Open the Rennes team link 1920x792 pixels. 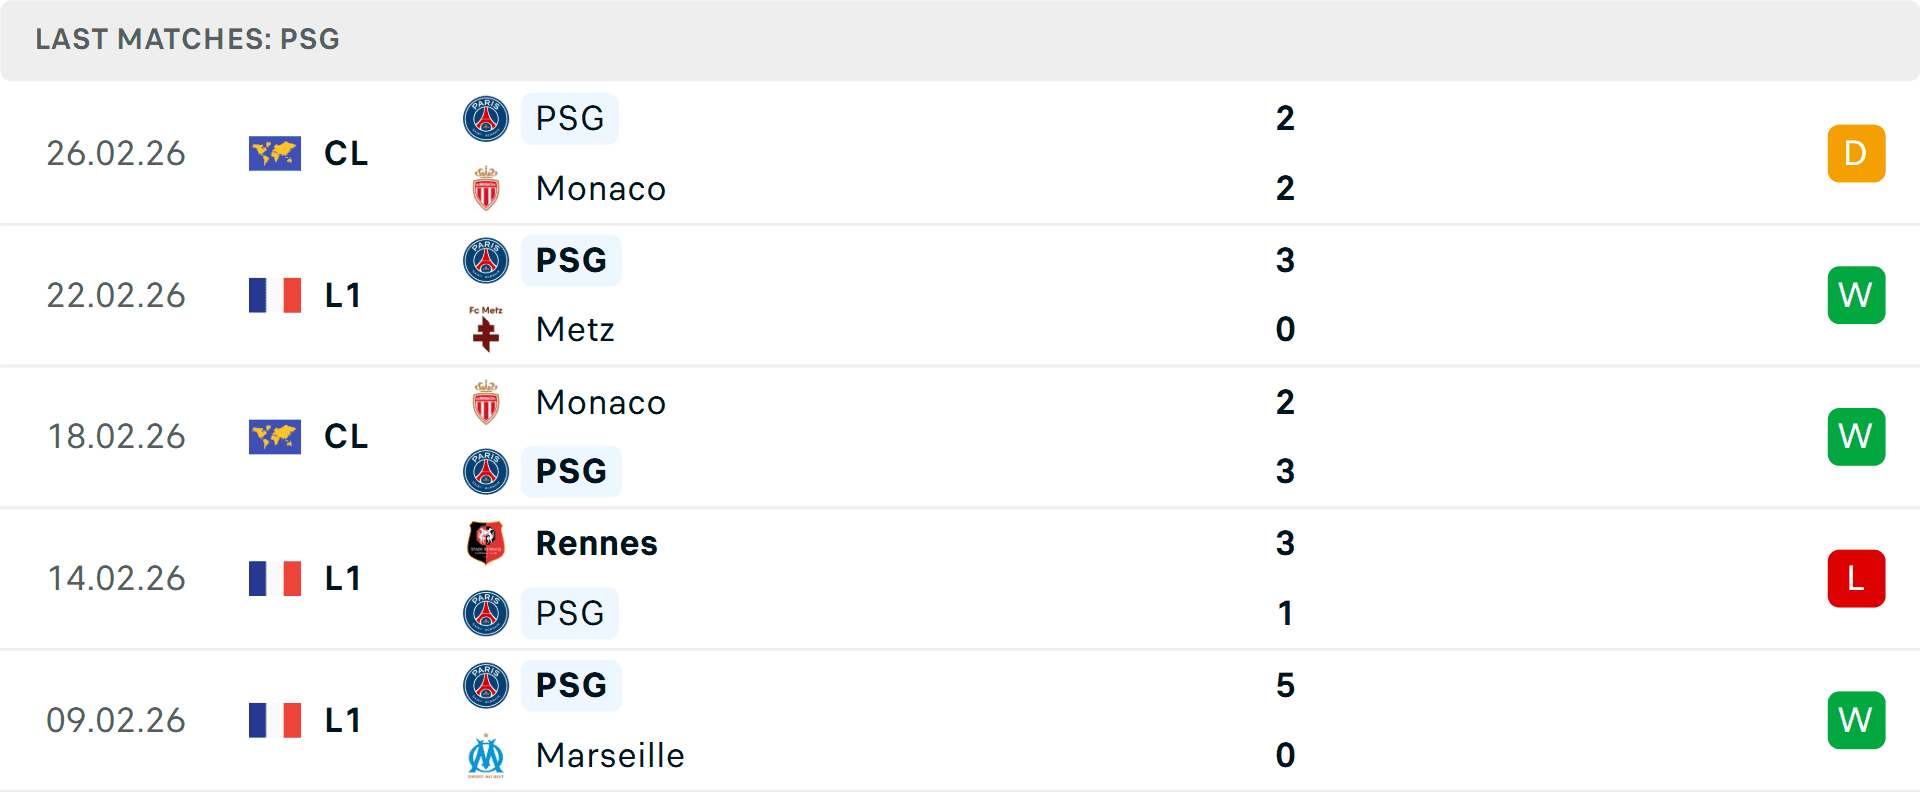[x=596, y=543]
